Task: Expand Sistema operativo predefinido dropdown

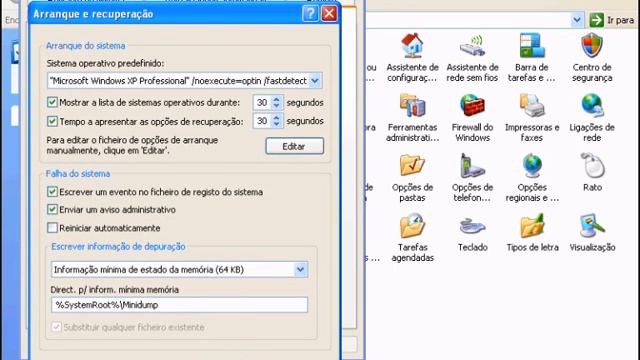Action: coord(315,81)
